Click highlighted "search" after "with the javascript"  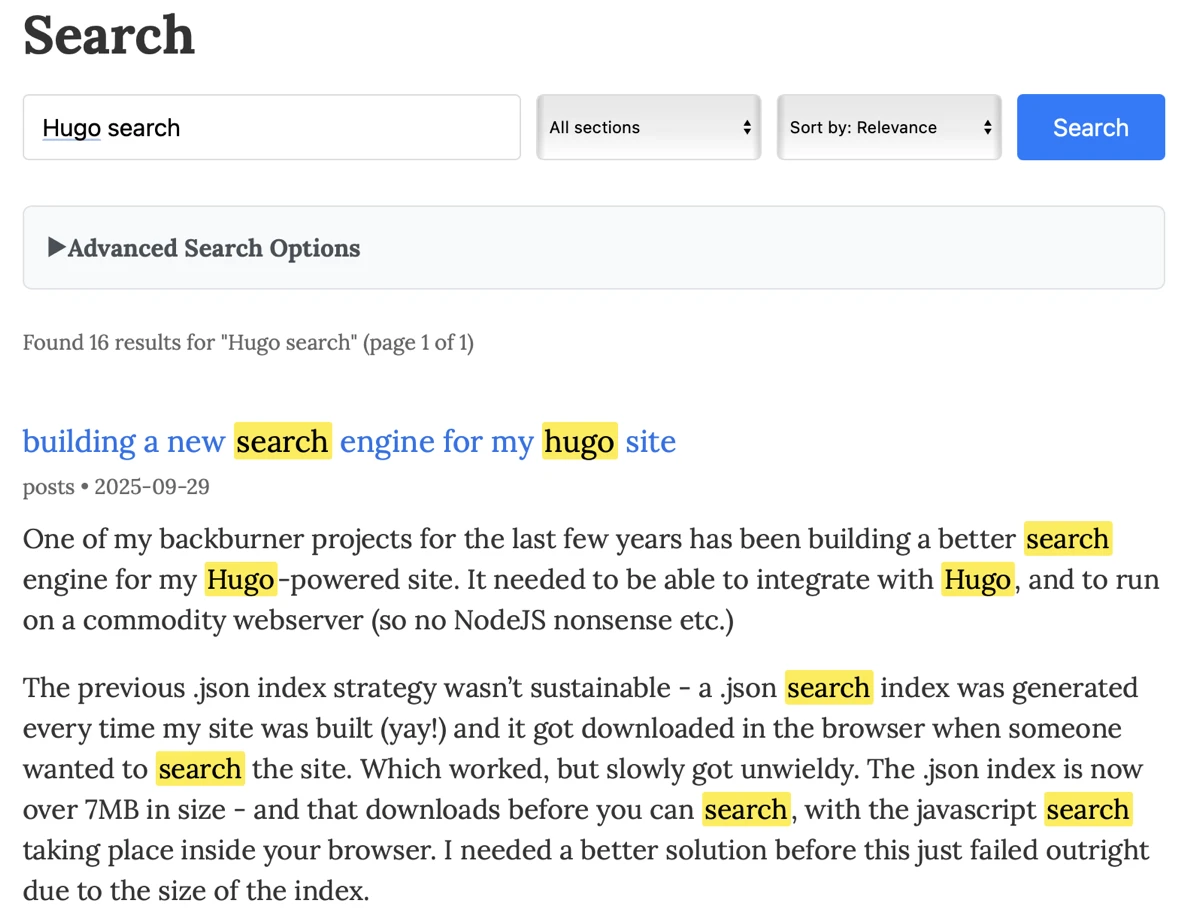[1088, 809]
